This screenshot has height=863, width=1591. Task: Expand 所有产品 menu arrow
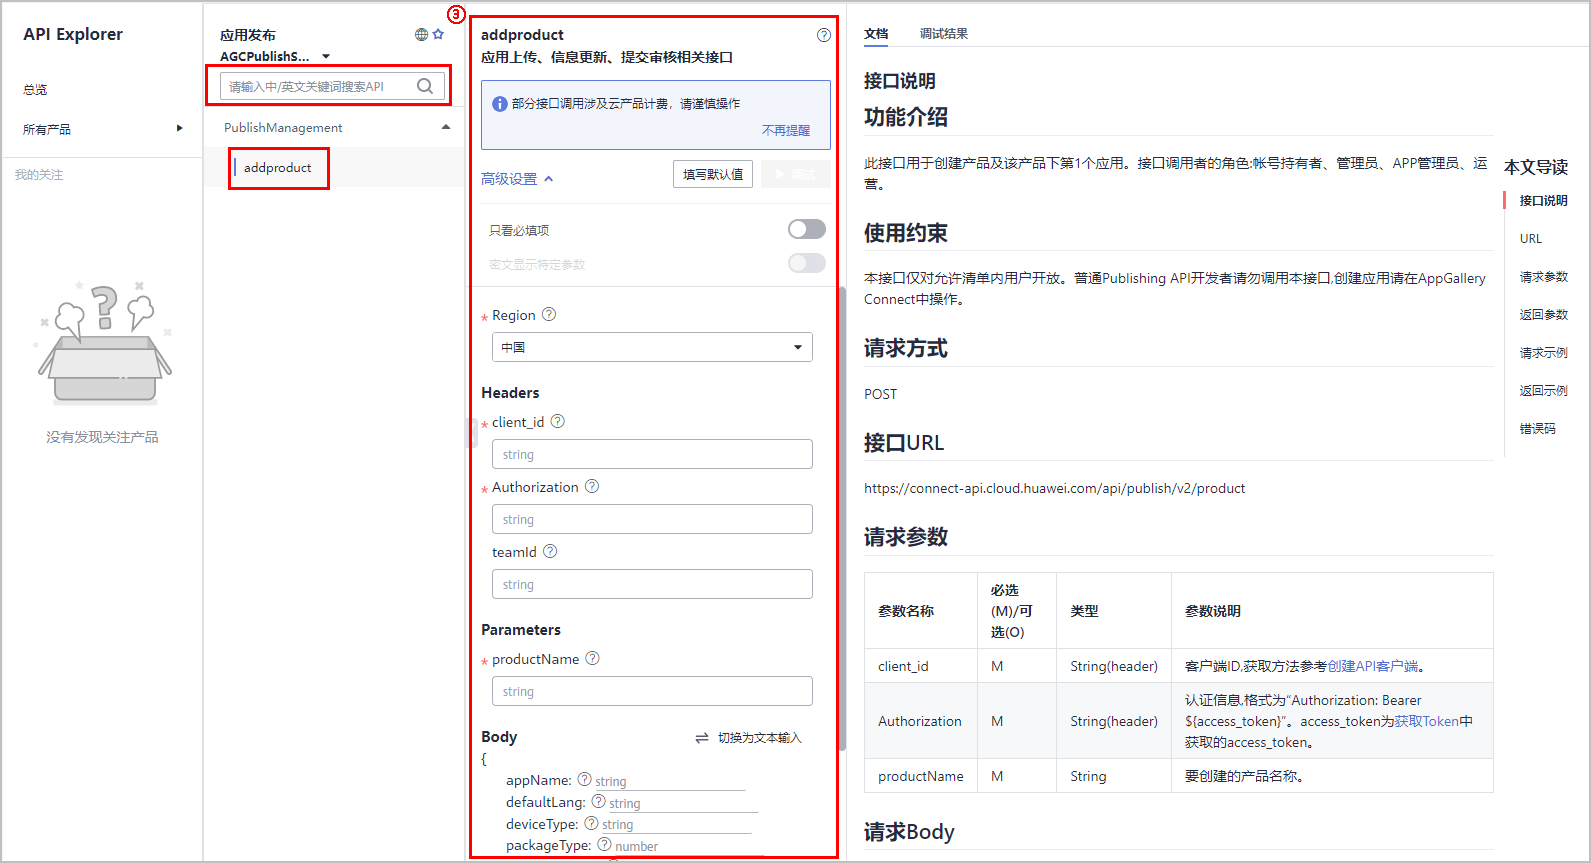coord(180,128)
